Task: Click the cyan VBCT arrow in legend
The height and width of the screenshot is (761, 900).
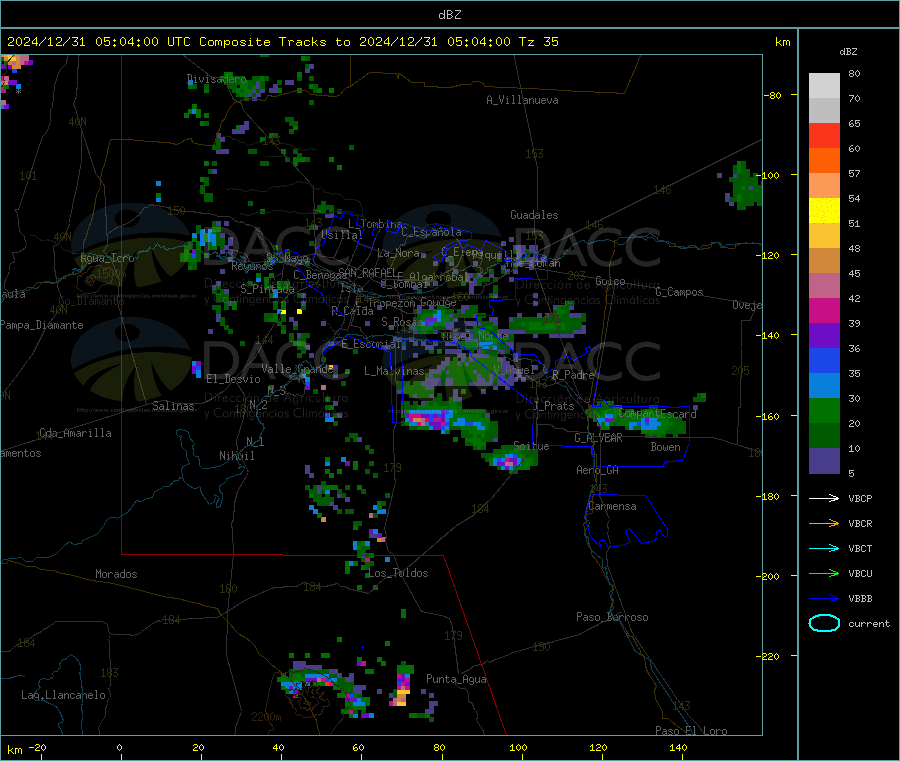Action: coord(824,548)
